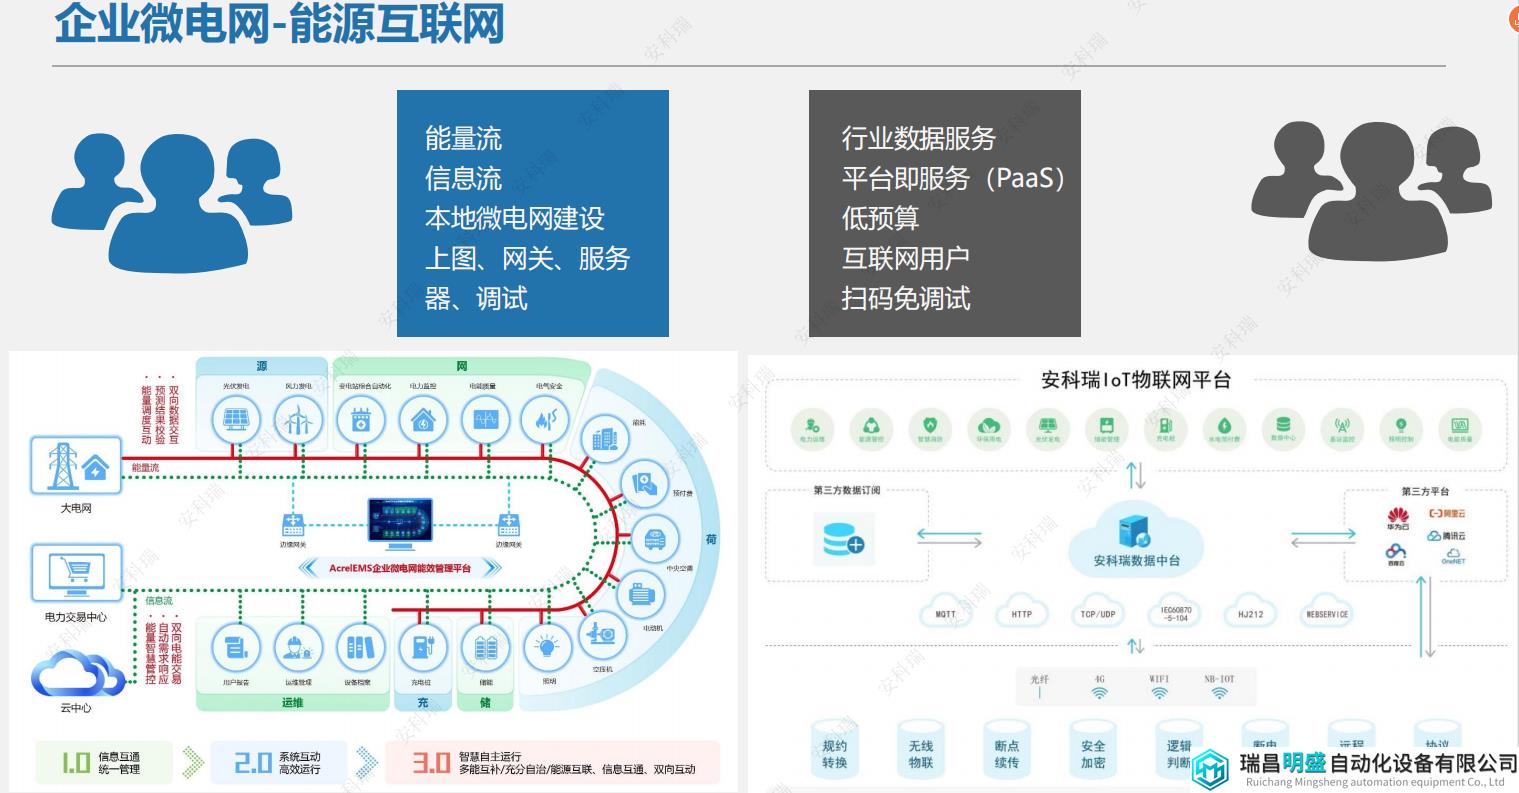1519x793 pixels.
Task: Select the 中央空调 icon
Action: coord(655,539)
